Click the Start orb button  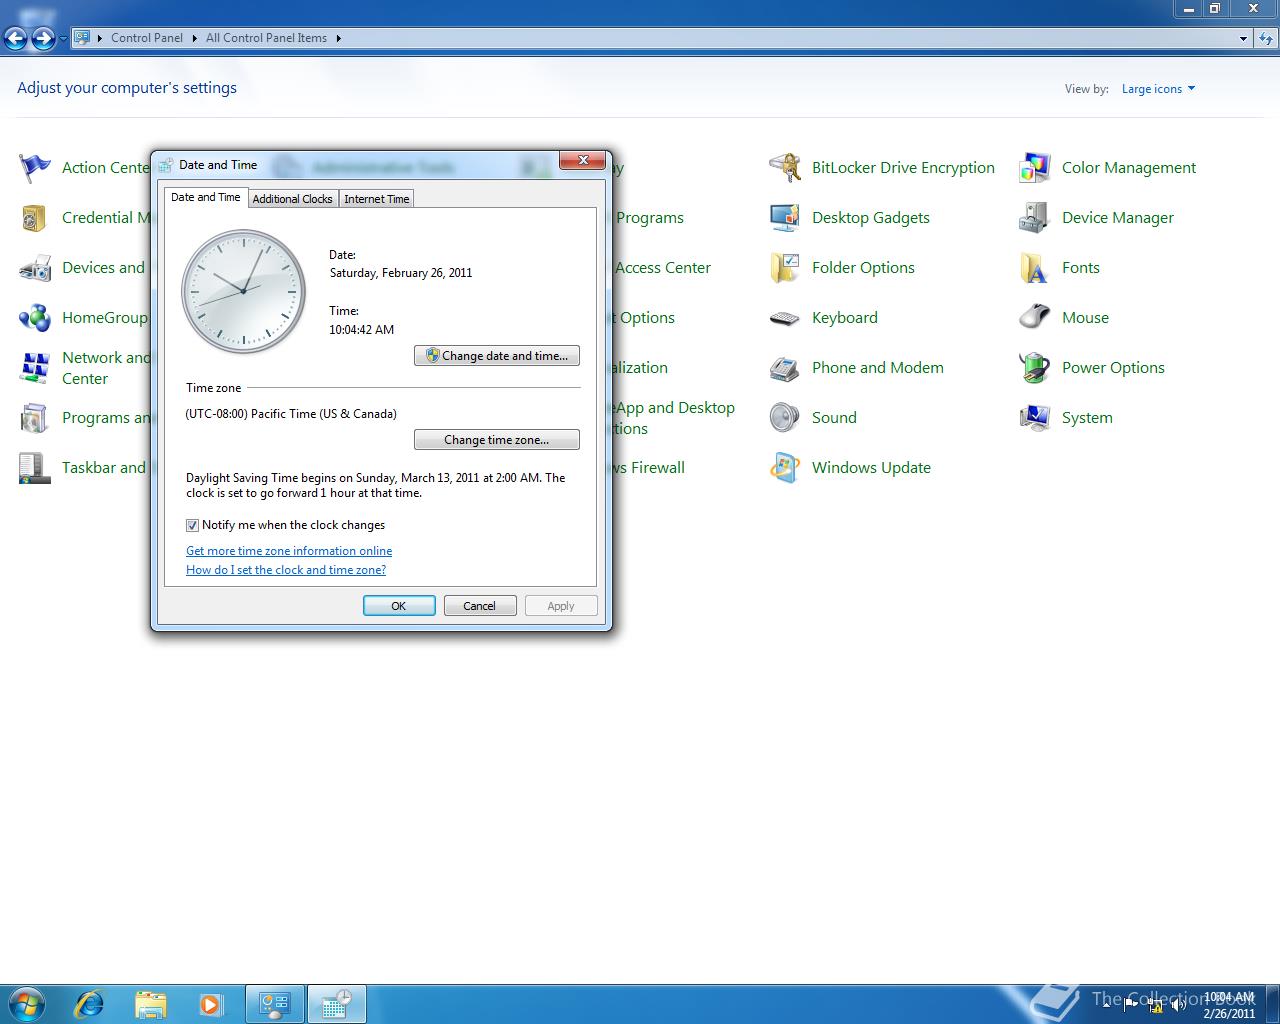click(27, 1003)
